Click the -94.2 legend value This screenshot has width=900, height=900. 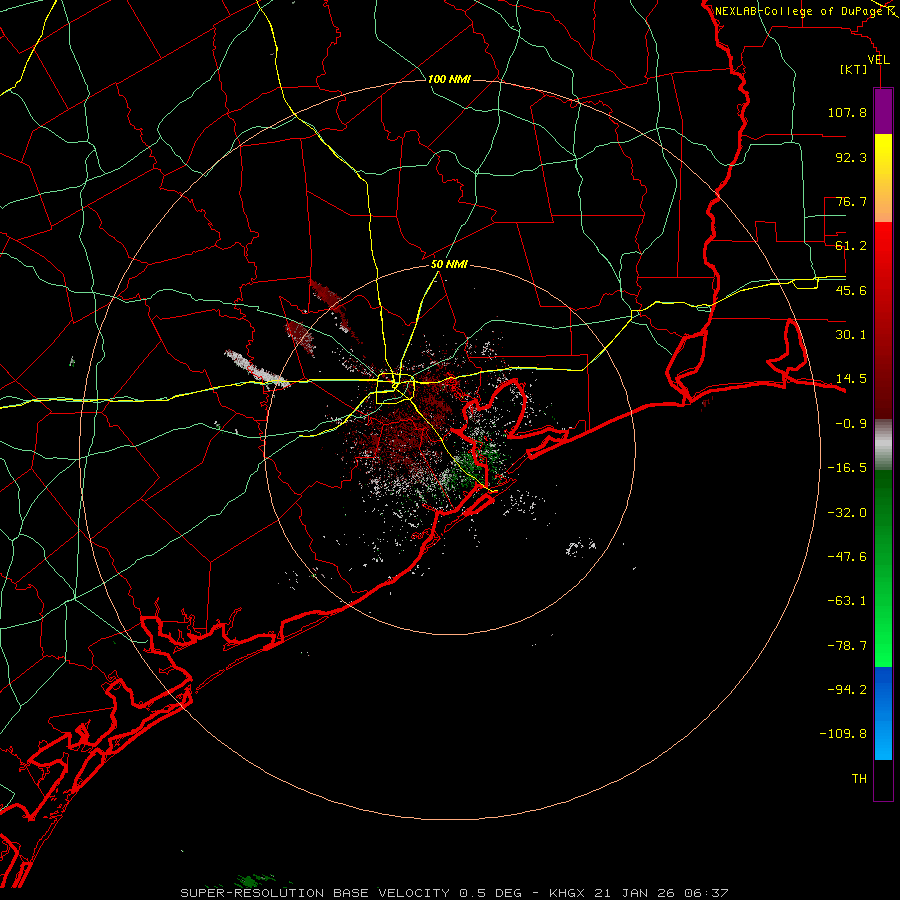click(847, 689)
